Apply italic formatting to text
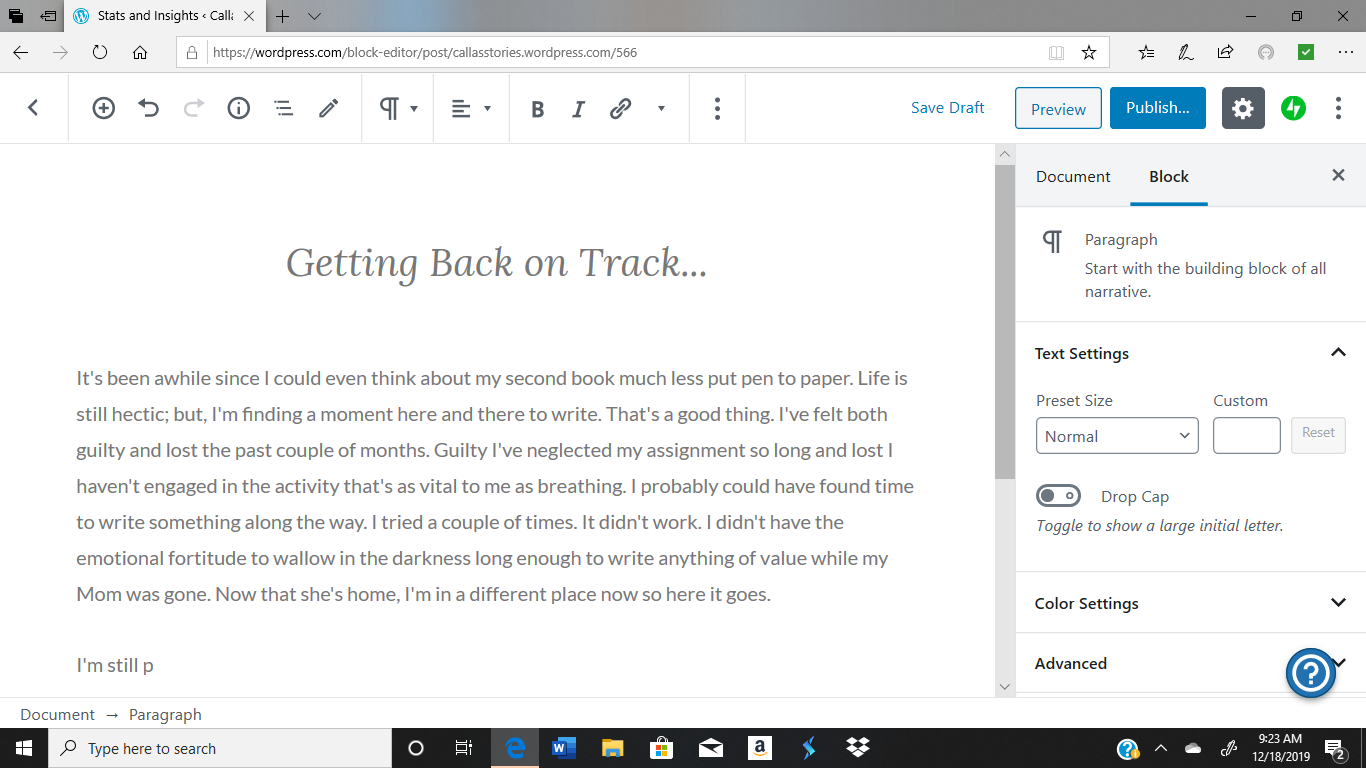Viewport: 1366px width, 768px height. coord(578,109)
